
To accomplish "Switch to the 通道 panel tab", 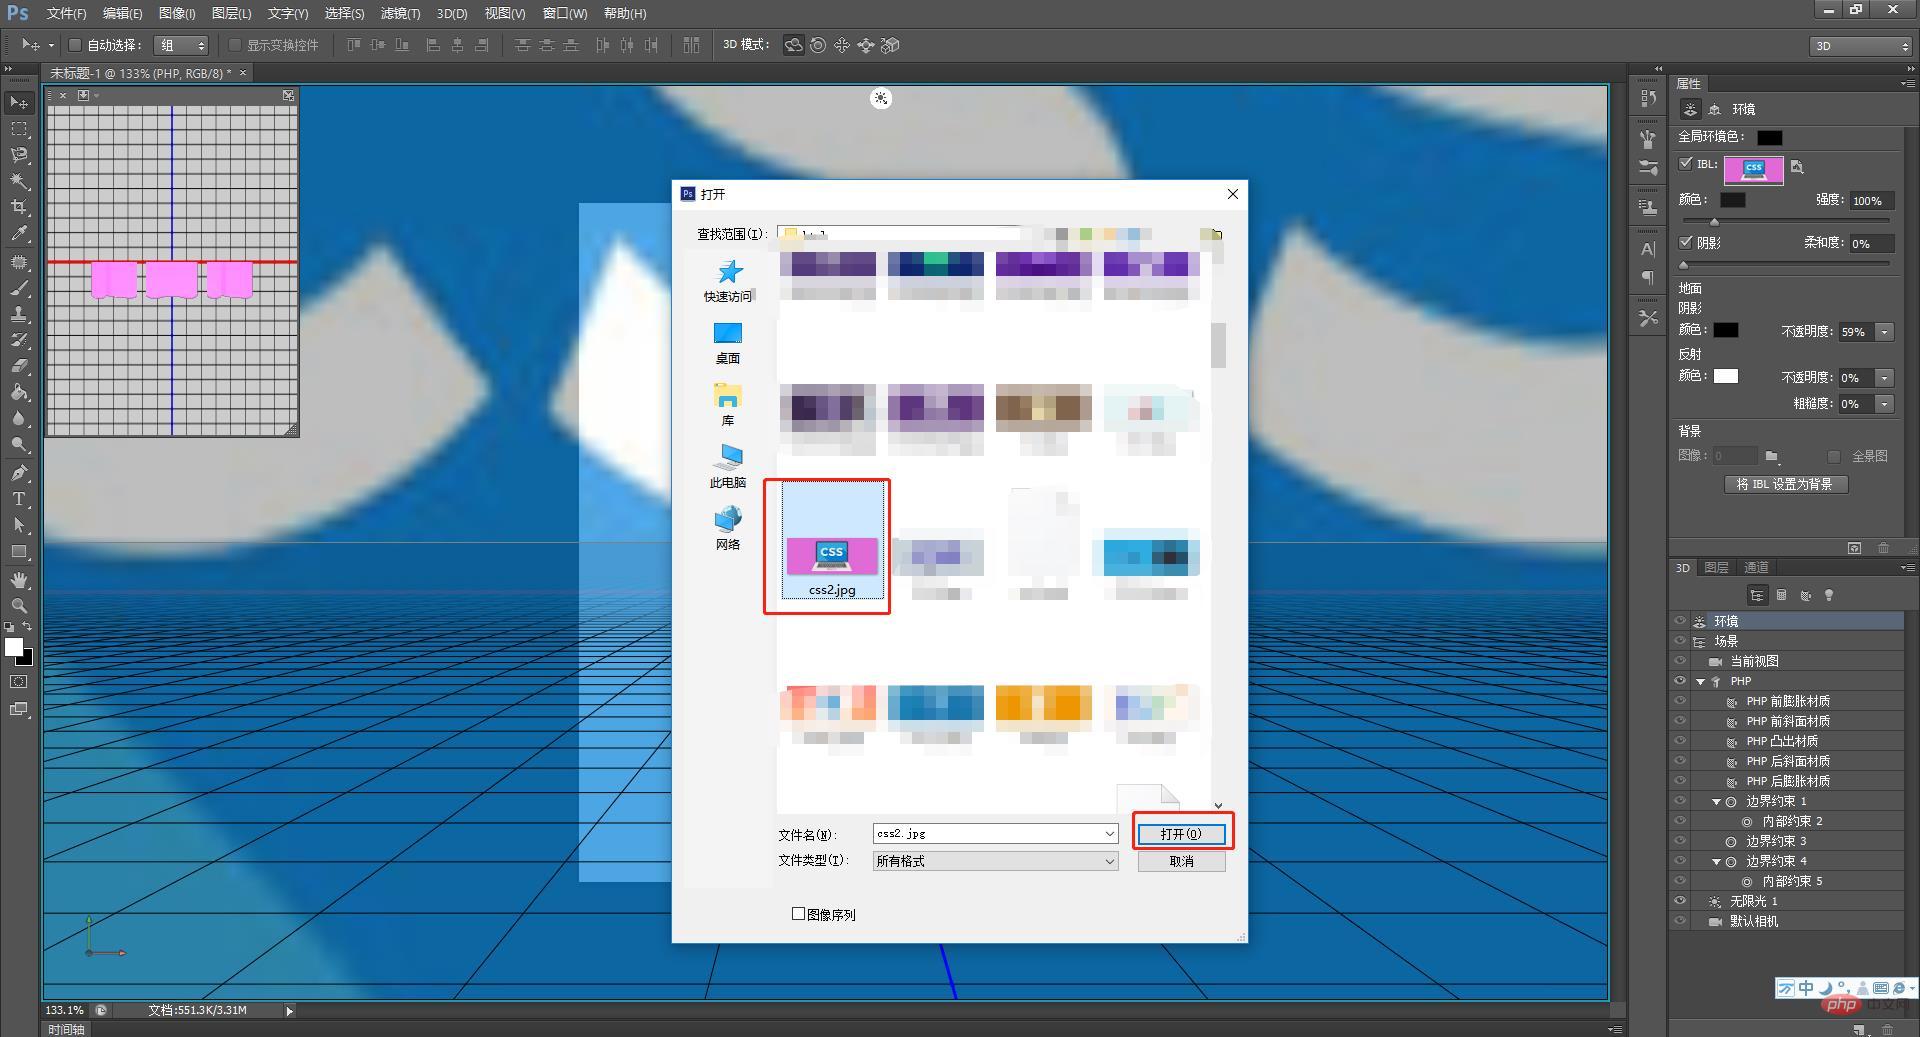I will coord(1756,567).
